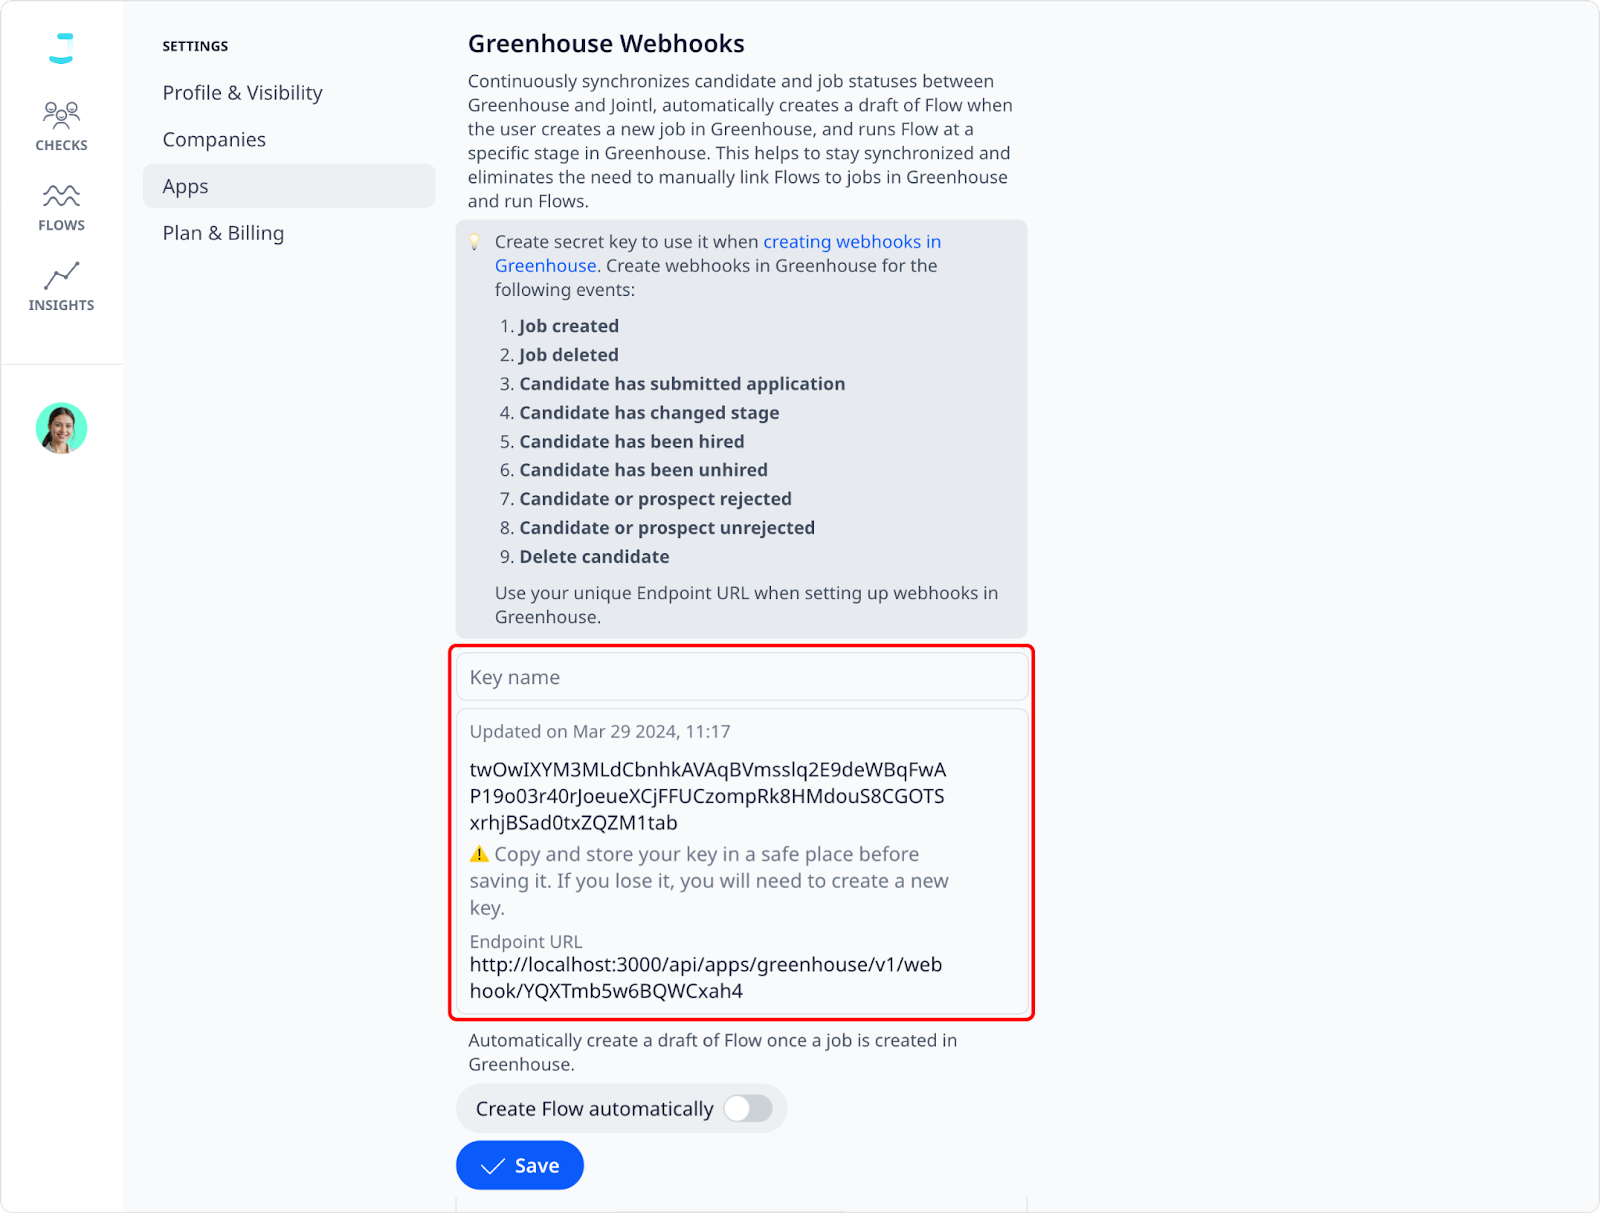Click the Save button checkmark icon
The width and height of the screenshot is (1600, 1213).
click(x=493, y=1166)
